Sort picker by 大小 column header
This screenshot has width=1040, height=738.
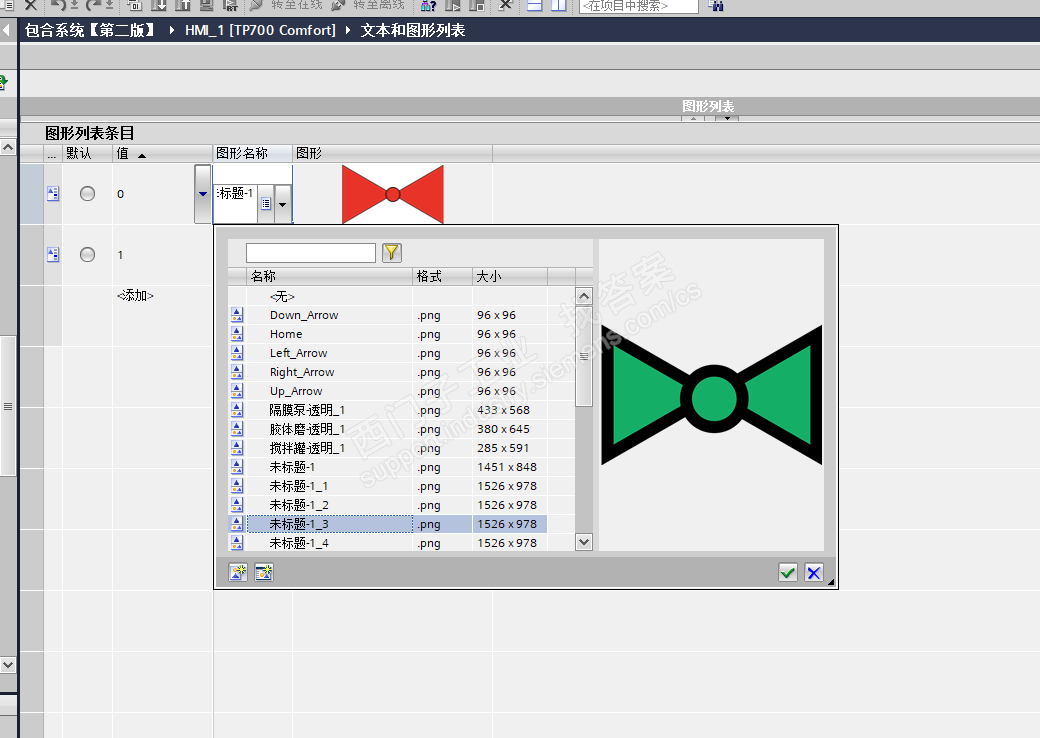[x=510, y=277]
